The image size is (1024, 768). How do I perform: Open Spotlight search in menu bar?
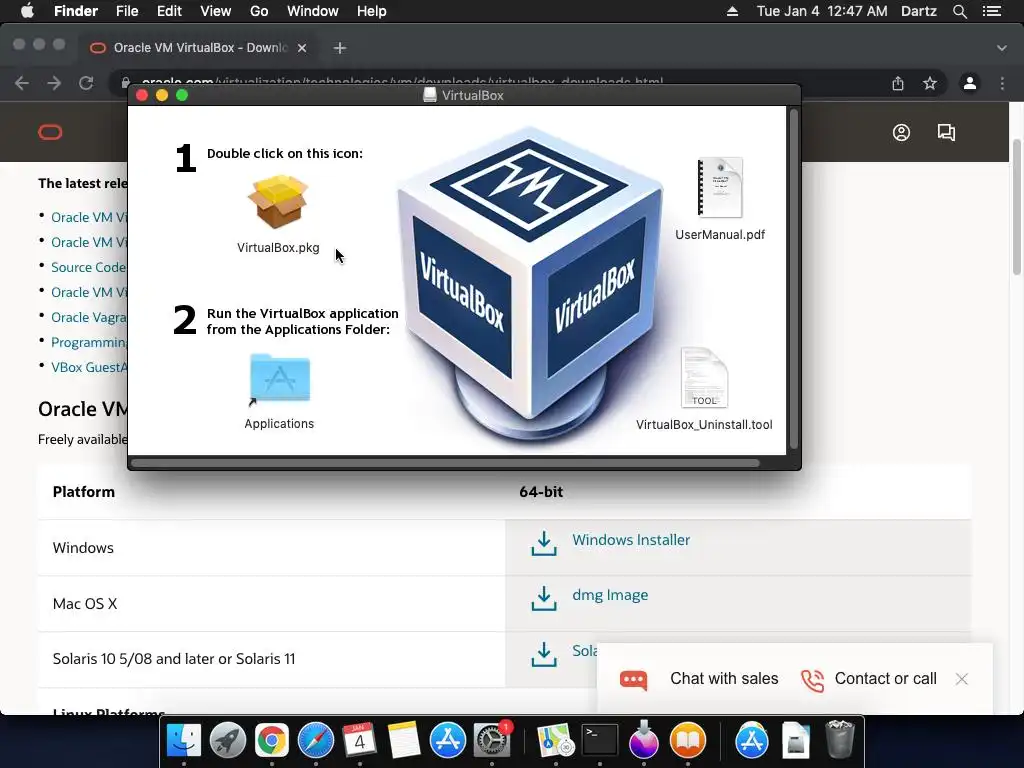(960, 11)
